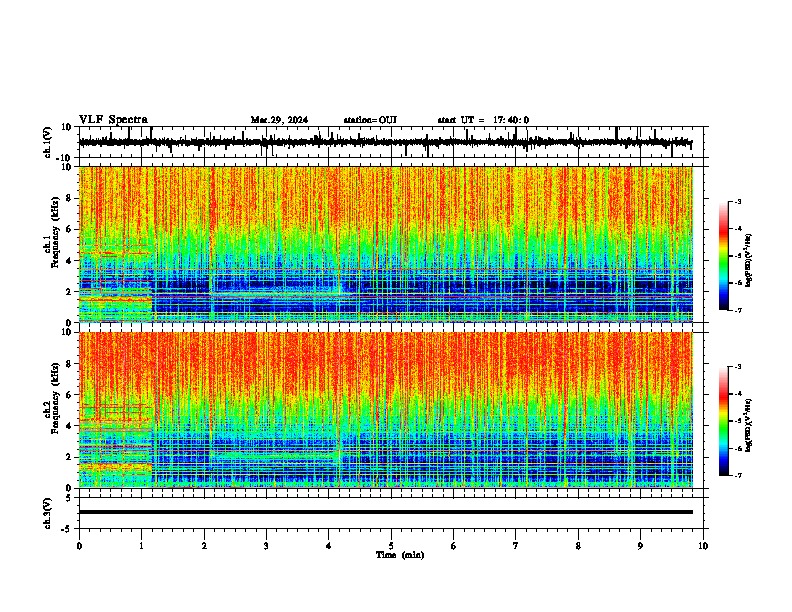
Task: Click time axis tick label "0"
Action: 79,546
